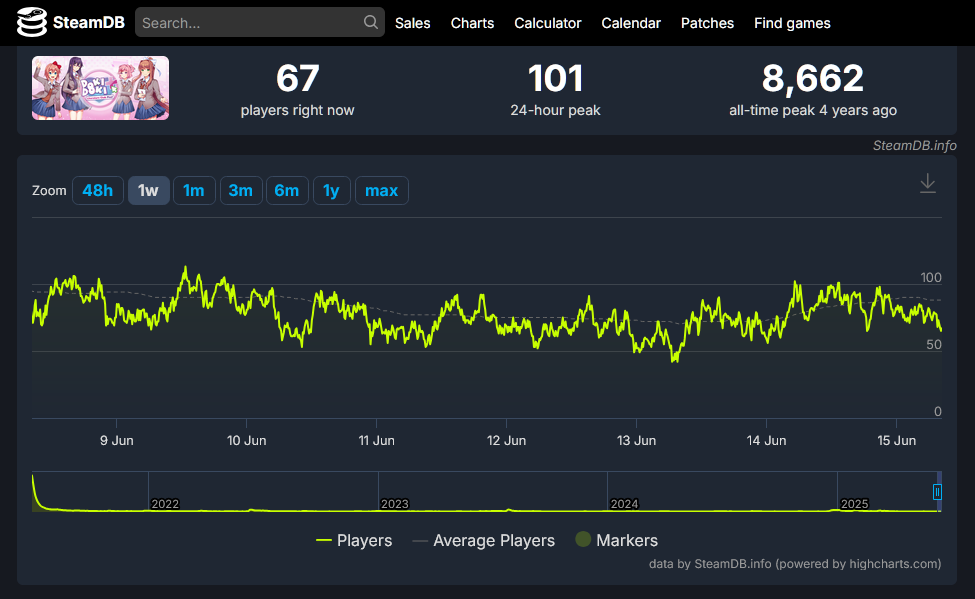Set chart zoom to 1w
Screen dimensions: 975x599
click(x=149, y=190)
